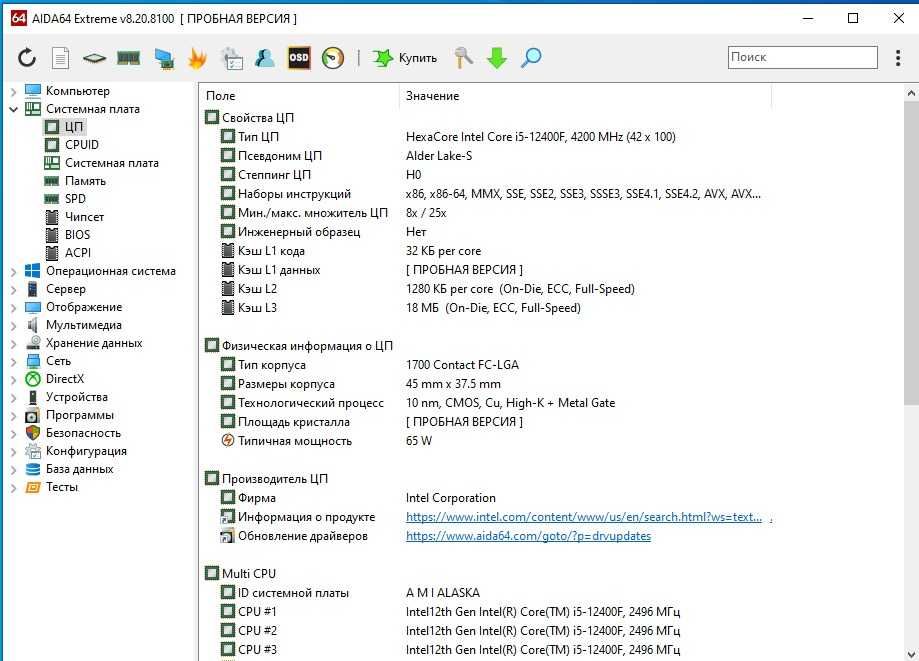Click the scrollbar up arrow
919x661 pixels.
point(910,93)
